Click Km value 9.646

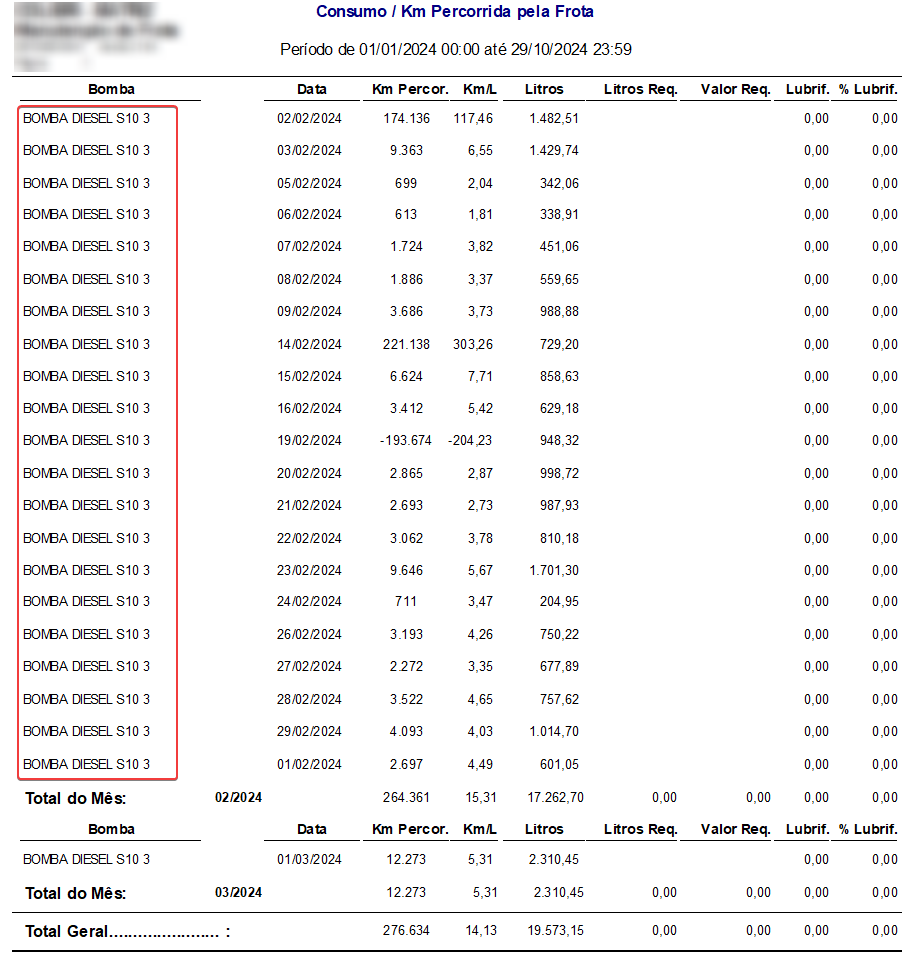click(x=406, y=571)
